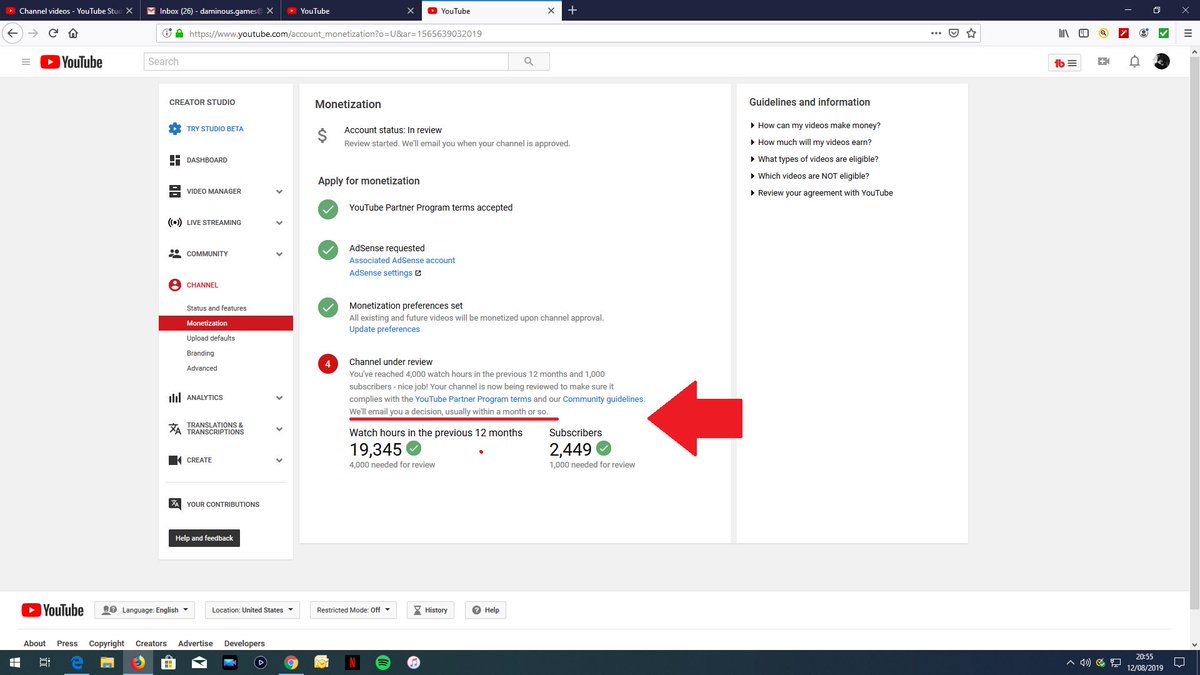
Task: Open the account avatar menu
Action: (1161, 62)
